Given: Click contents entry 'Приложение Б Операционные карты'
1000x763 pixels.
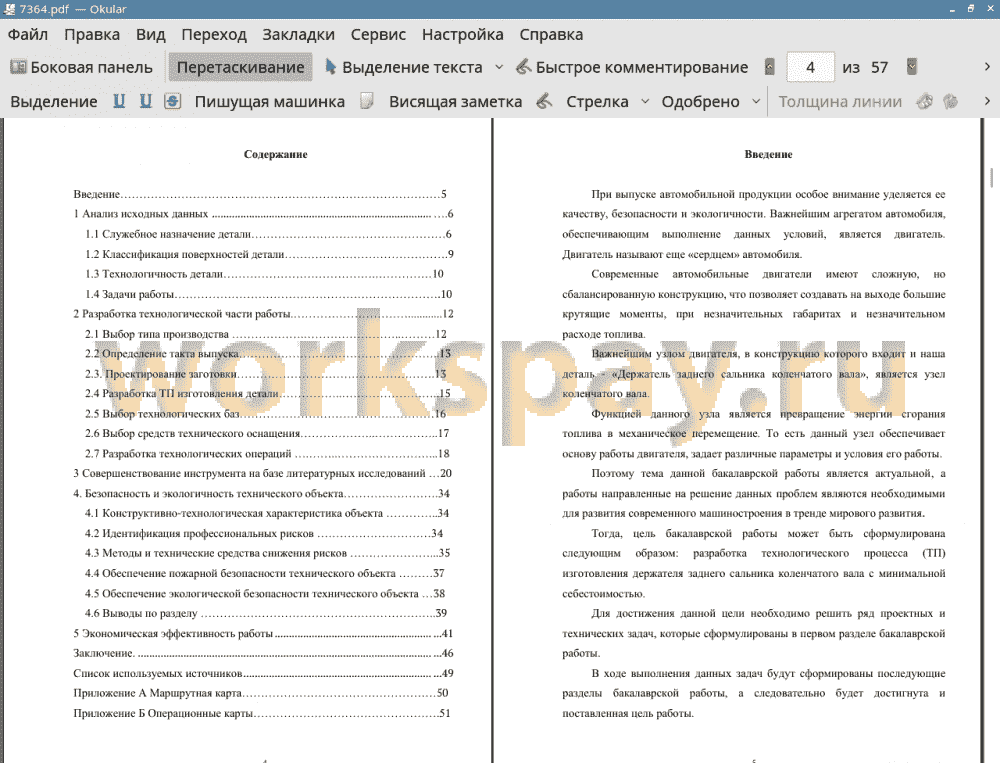Looking at the screenshot, I should click(261, 713).
